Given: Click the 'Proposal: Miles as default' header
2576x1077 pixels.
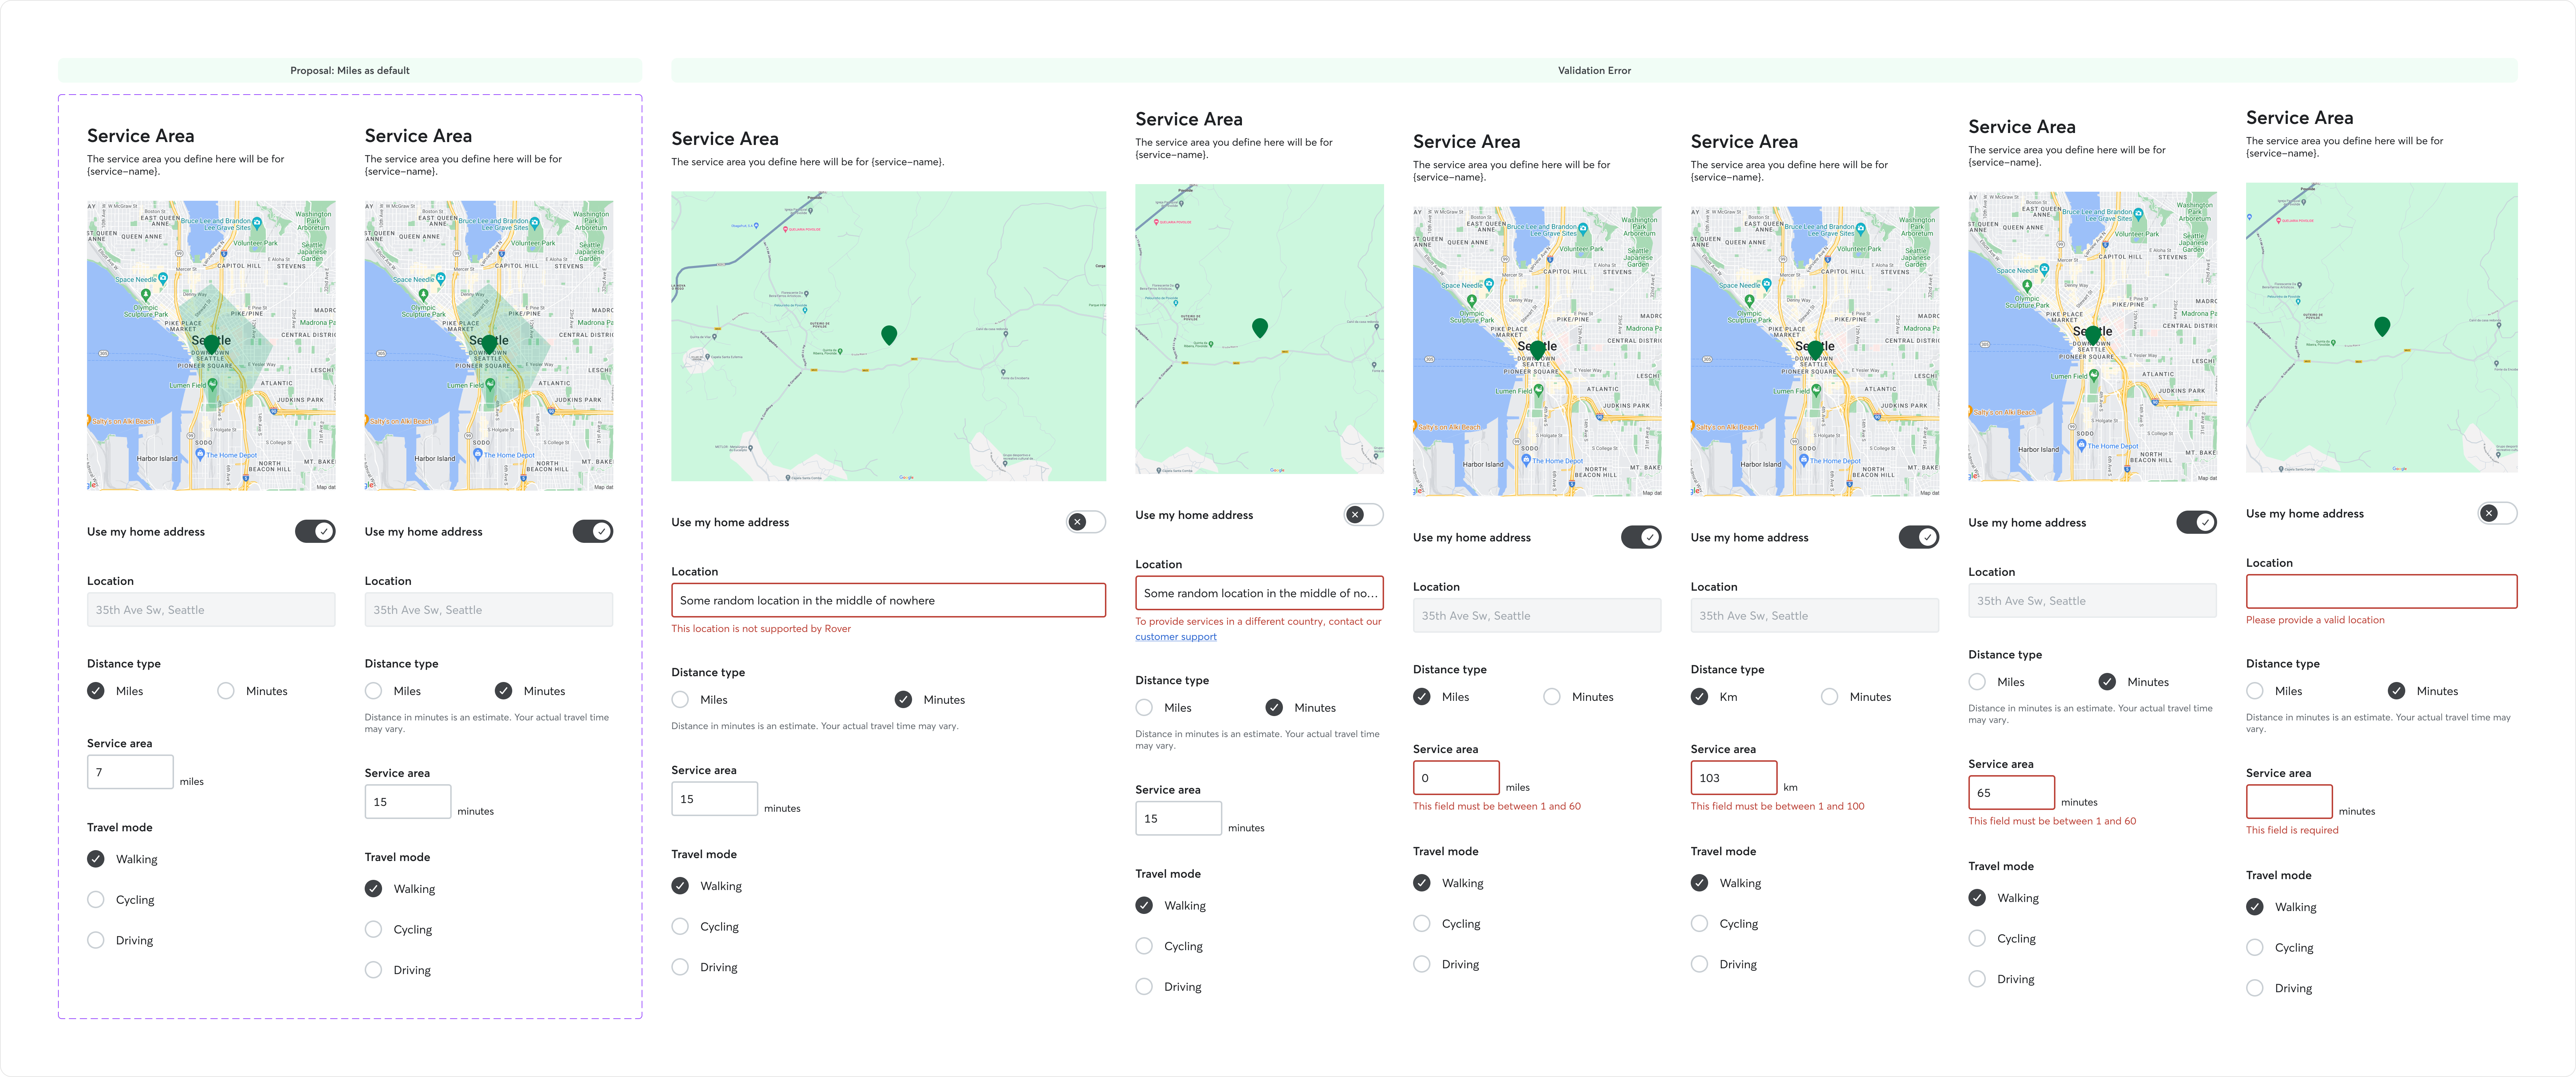Looking at the screenshot, I should pos(350,71).
